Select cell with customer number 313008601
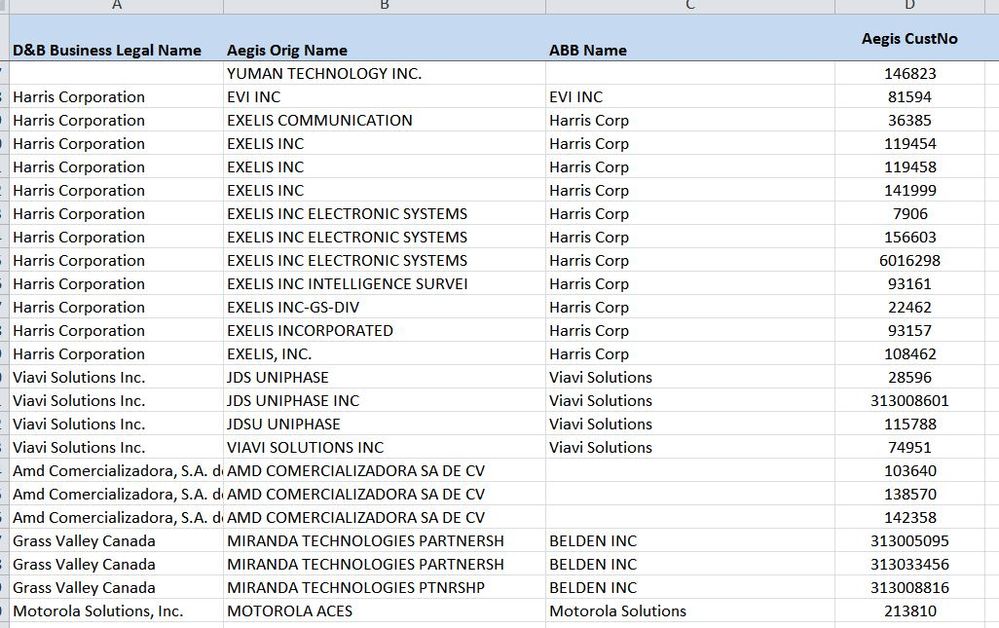The height and width of the screenshot is (628, 999). pyautogui.click(x=909, y=401)
